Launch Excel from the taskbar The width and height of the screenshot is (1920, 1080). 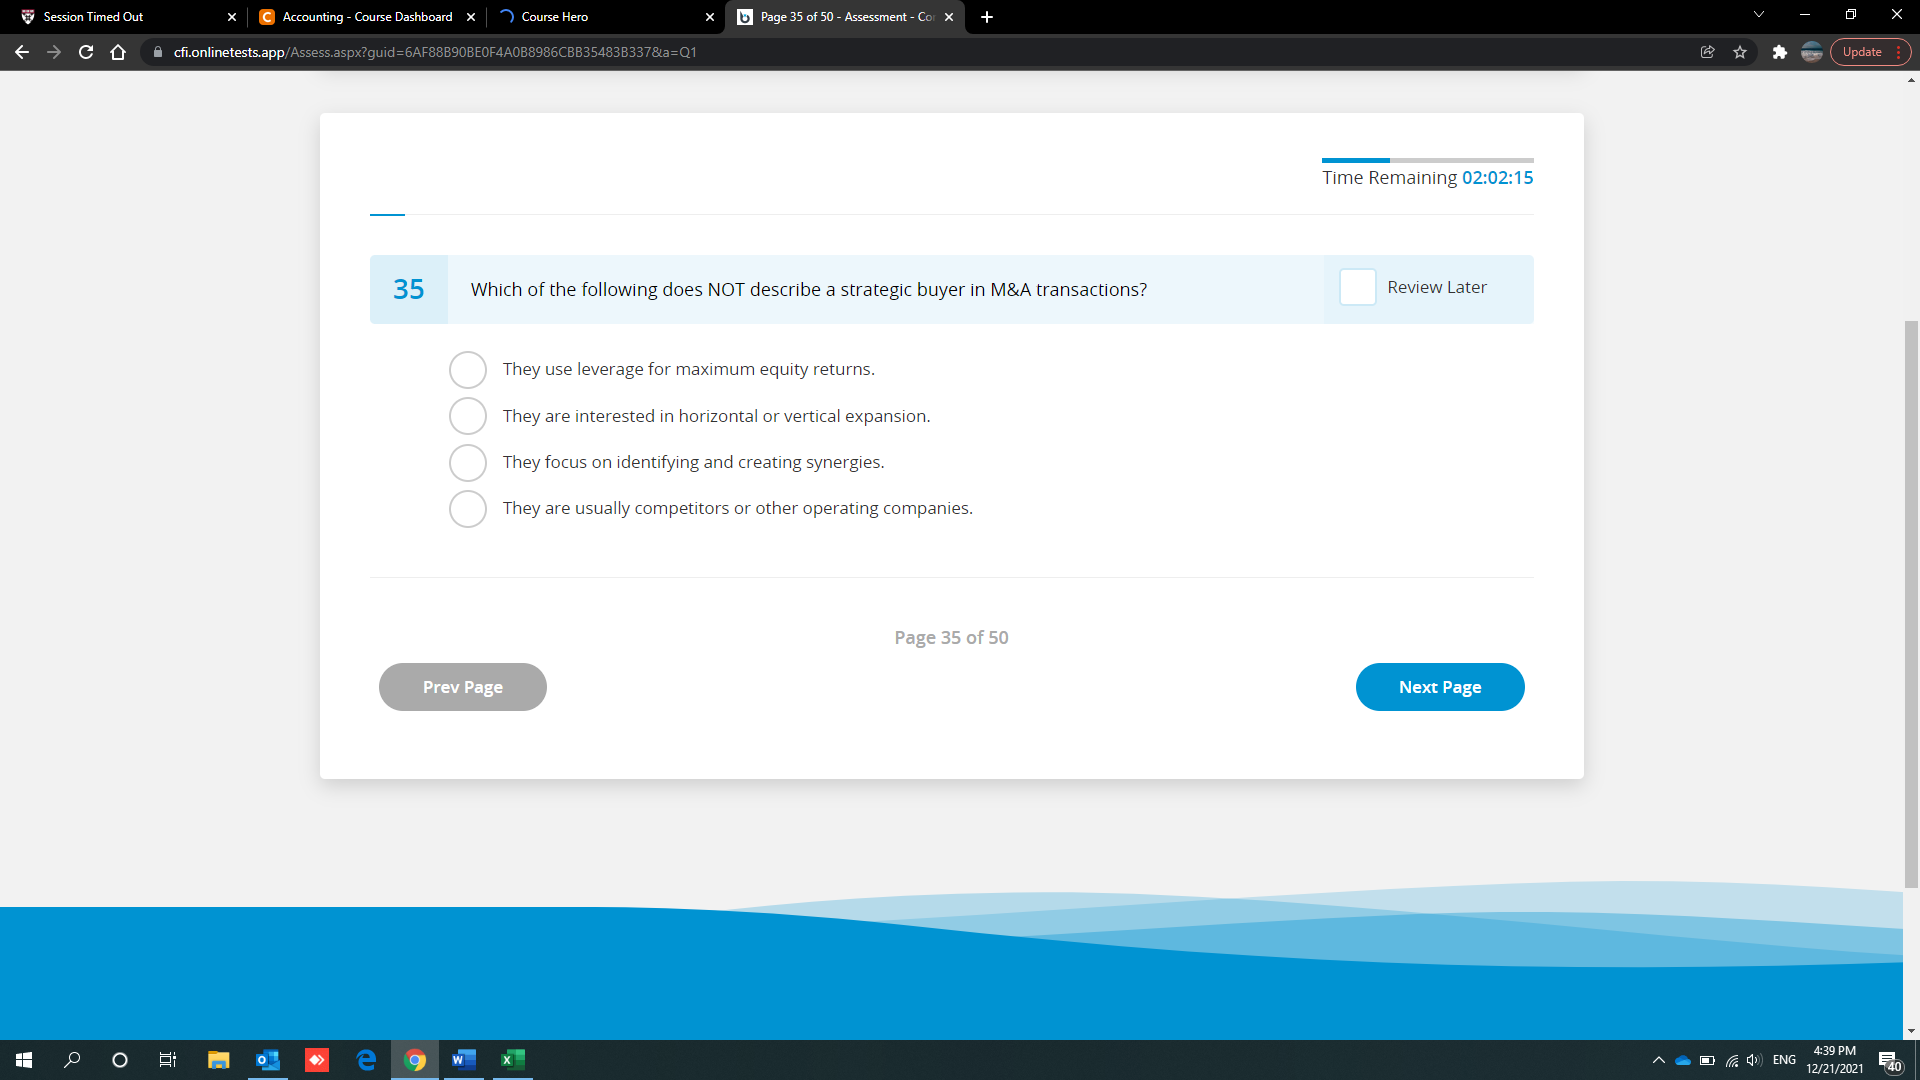pyautogui.click(x=512, y=1060)
